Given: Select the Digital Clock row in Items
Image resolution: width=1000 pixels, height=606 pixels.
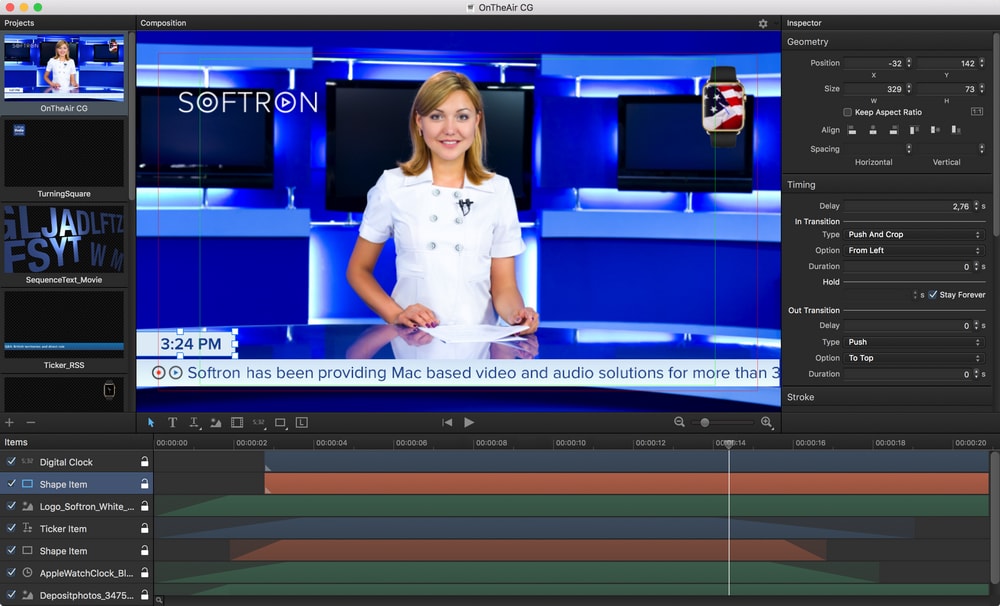Looking at the screenshot, I should 77,461.
